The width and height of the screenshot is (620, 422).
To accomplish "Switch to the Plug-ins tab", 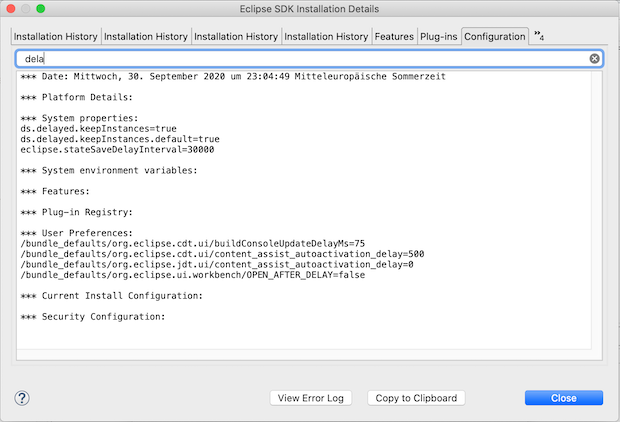I will [x=439, y=36].
